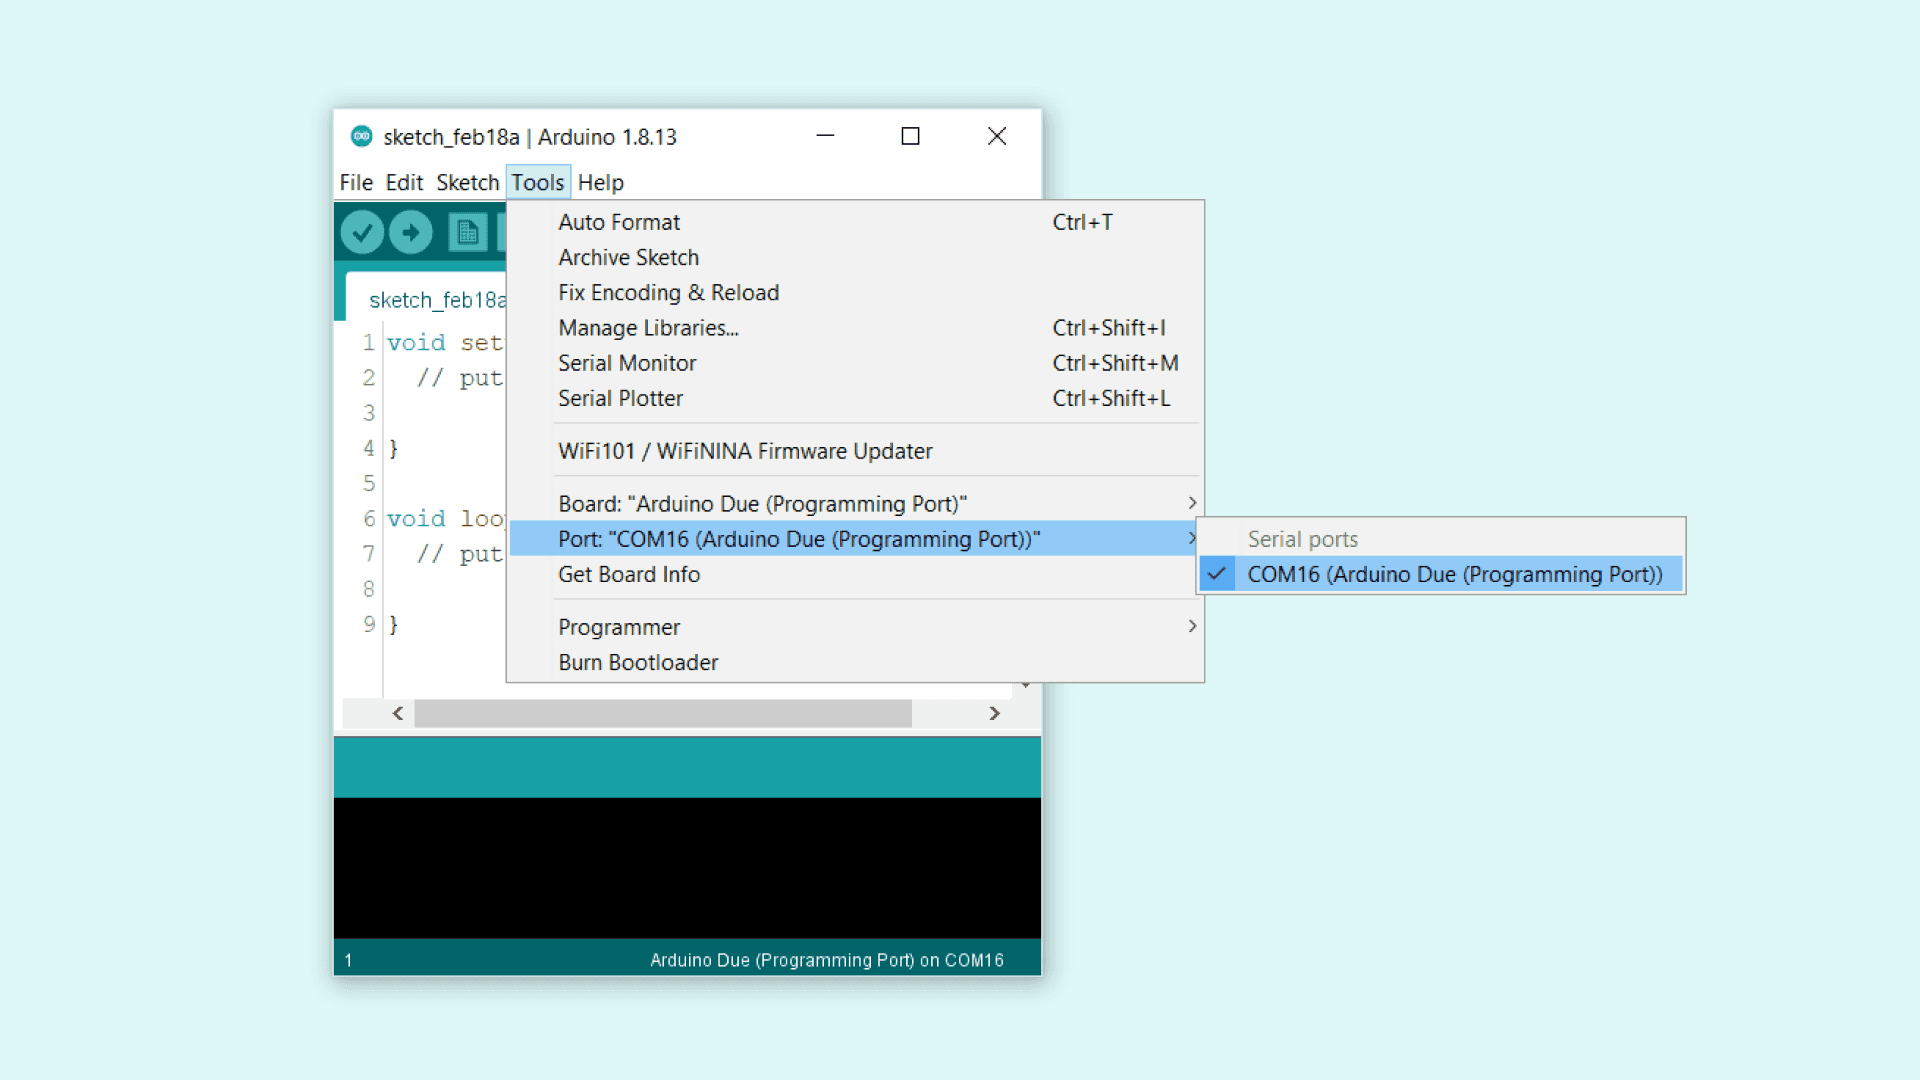Click the horizontal scrollbar thumb

click(662, 713)
